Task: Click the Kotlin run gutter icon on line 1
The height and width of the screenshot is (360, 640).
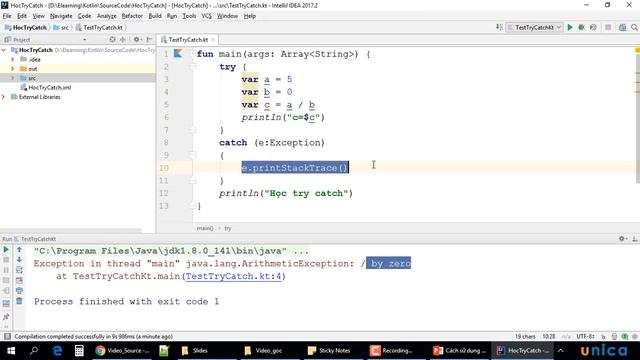Action: coord(178,53)
